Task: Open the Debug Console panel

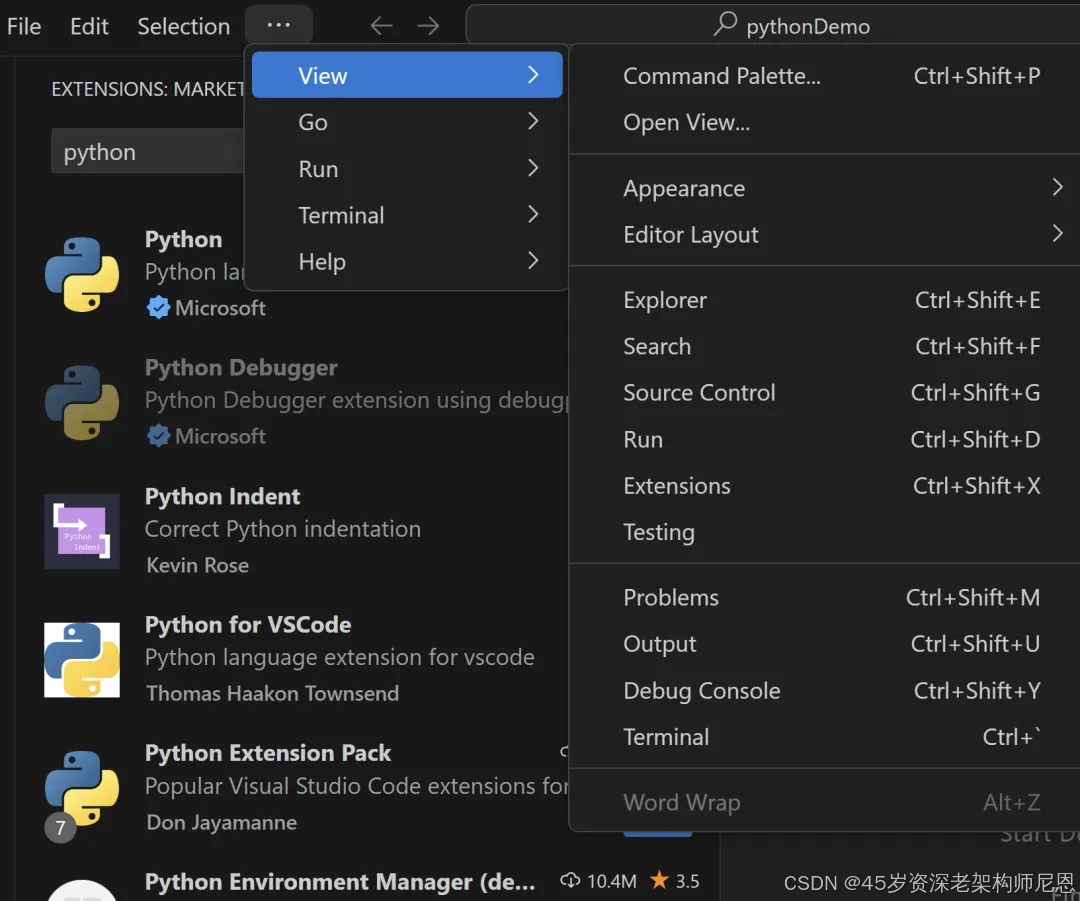Action: point(827,690)
